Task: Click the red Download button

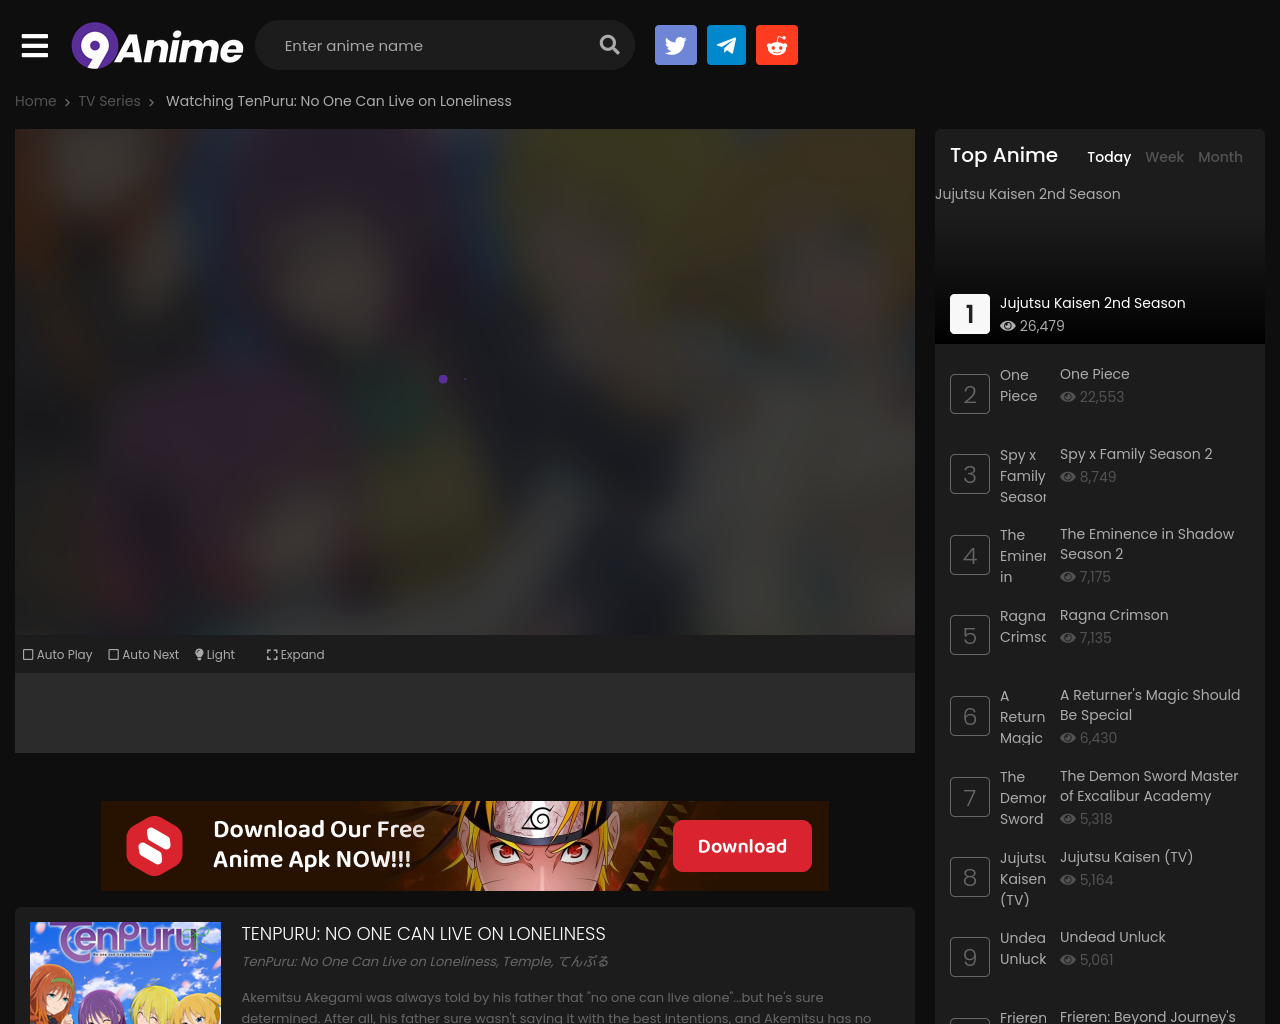Action: [742, 846]
